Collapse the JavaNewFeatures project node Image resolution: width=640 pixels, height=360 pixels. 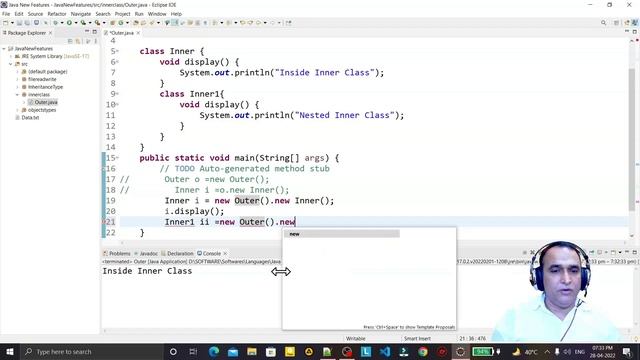tap(4, 49)
